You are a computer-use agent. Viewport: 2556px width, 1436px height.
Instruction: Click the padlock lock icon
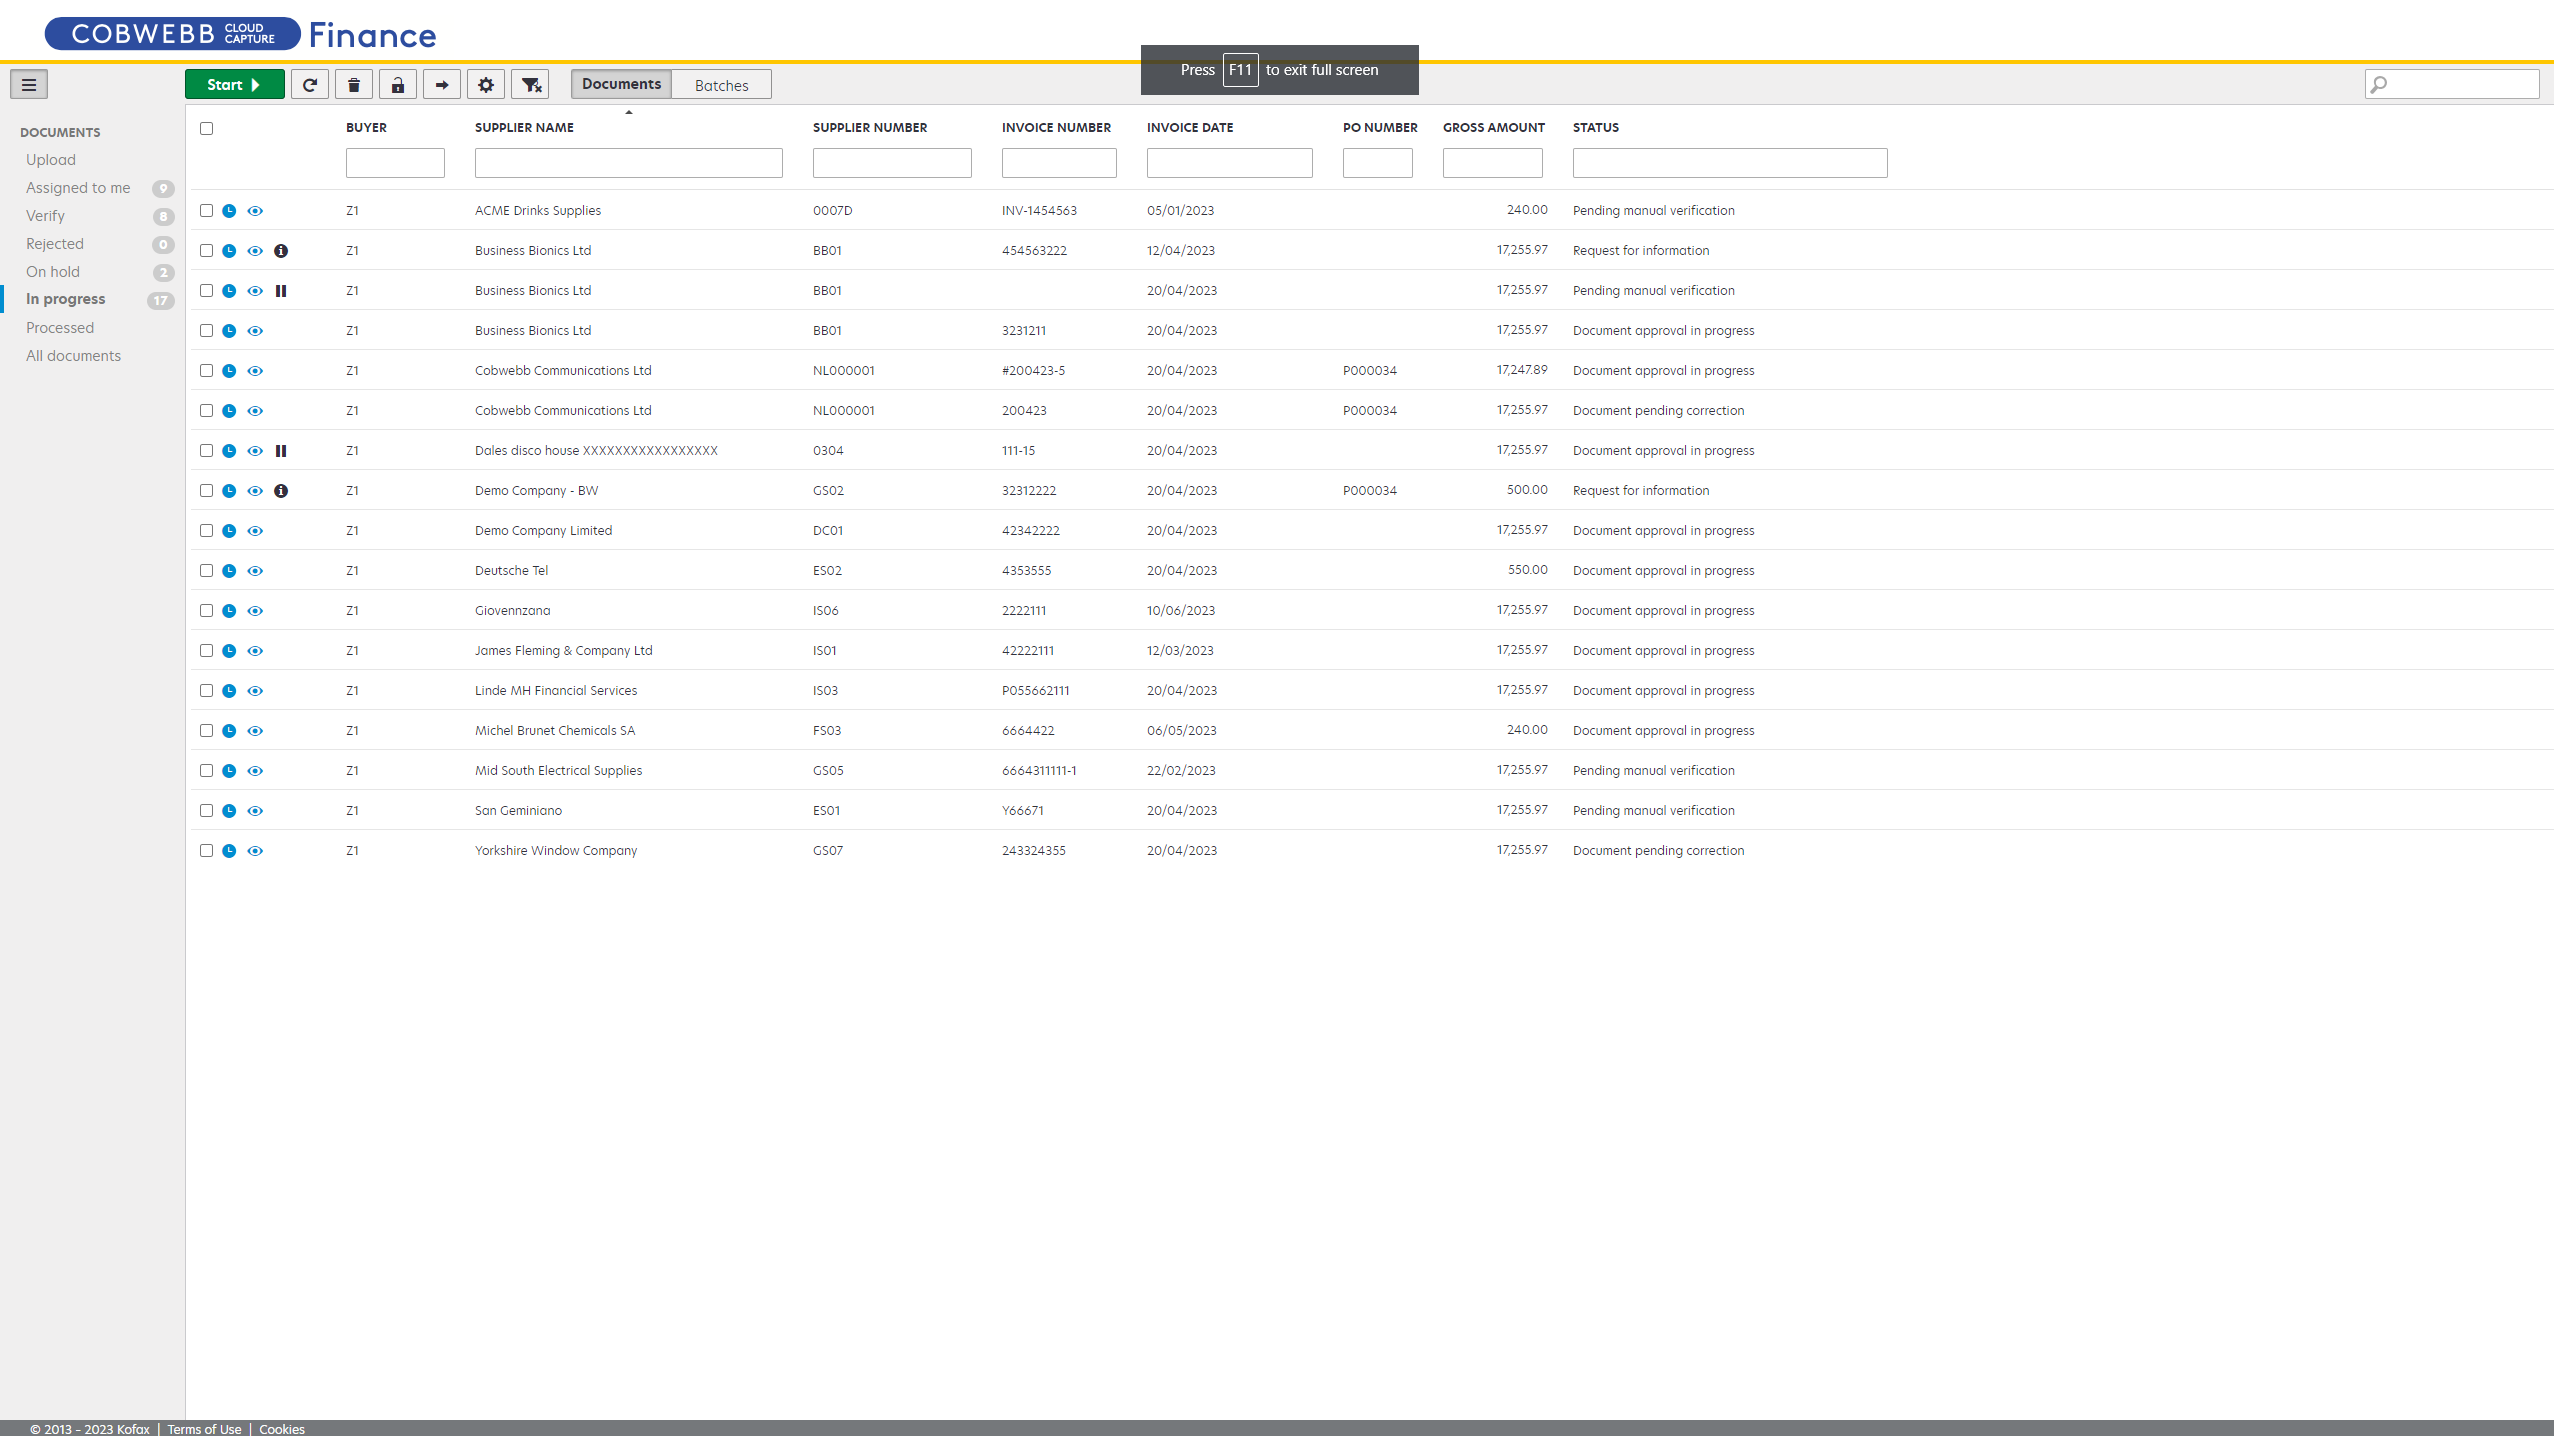(x=398, y=85)
